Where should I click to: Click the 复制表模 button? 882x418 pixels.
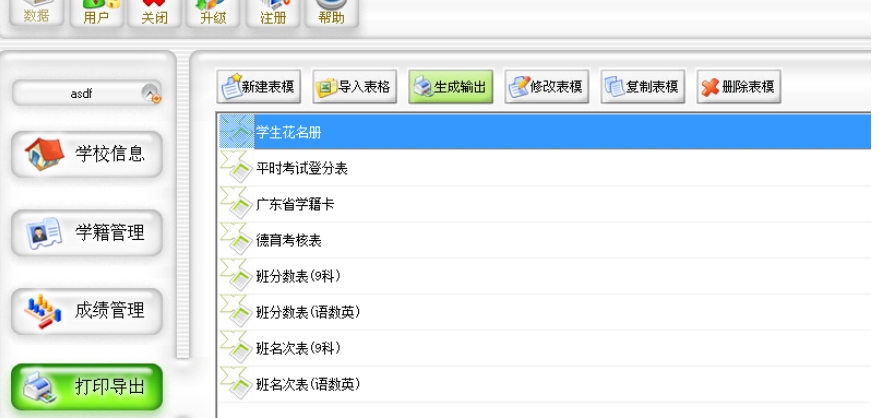coord(643,87)
